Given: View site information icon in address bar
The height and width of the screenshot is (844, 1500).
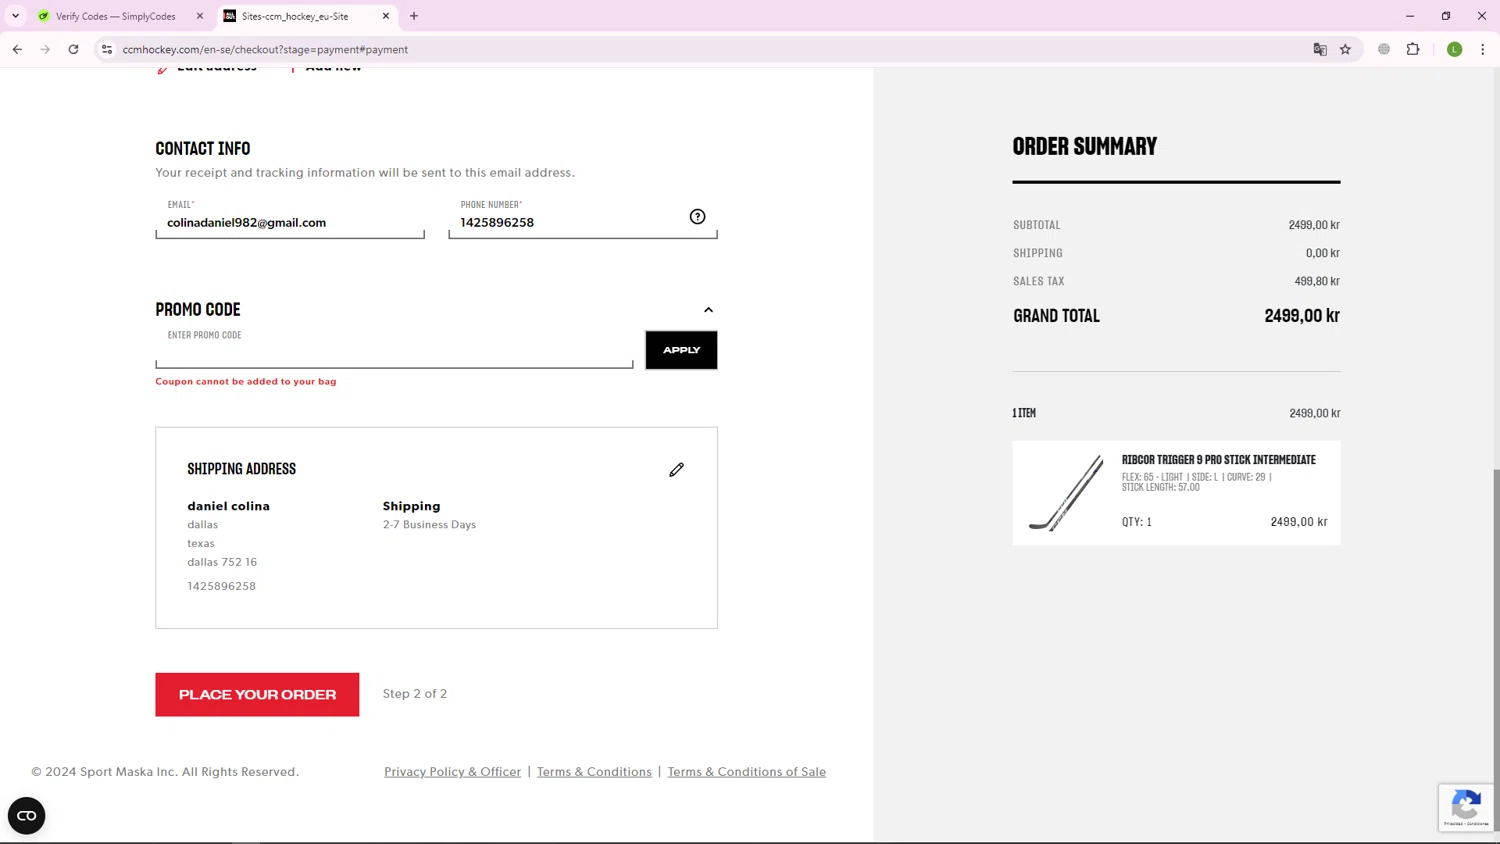Looking at the screenshot, I should [x=107, y=49].
